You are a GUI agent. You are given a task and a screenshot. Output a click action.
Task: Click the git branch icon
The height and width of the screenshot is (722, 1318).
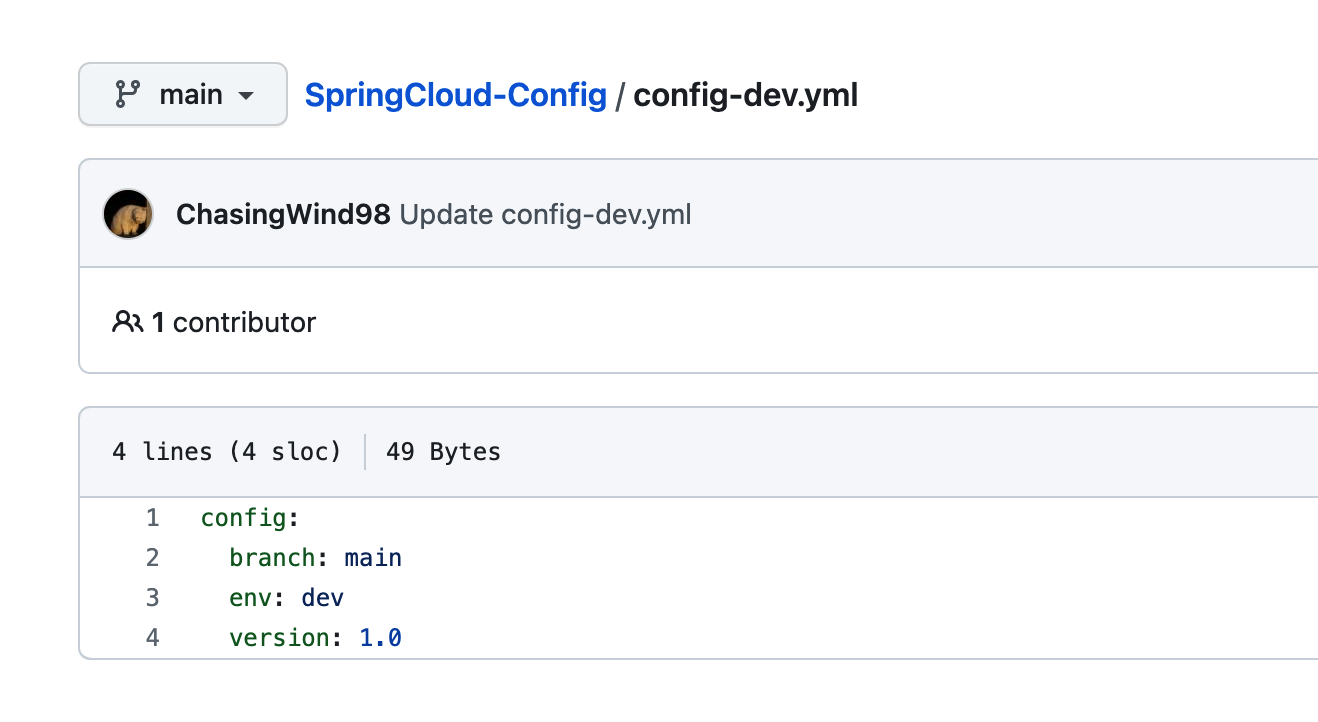pyautogui.click(x=127, y=95)
